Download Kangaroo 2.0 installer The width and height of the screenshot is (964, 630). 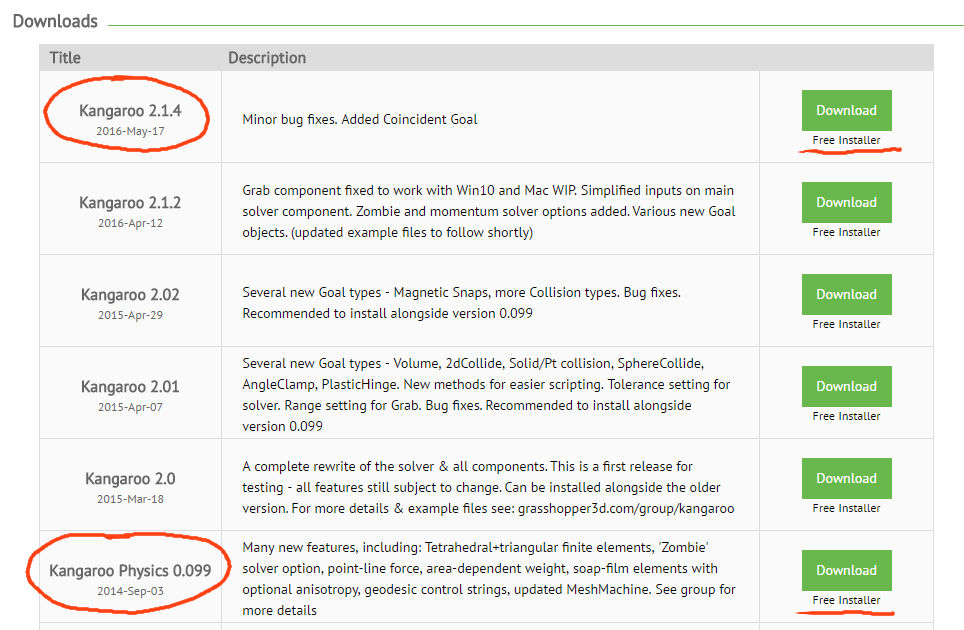[846, 478]
